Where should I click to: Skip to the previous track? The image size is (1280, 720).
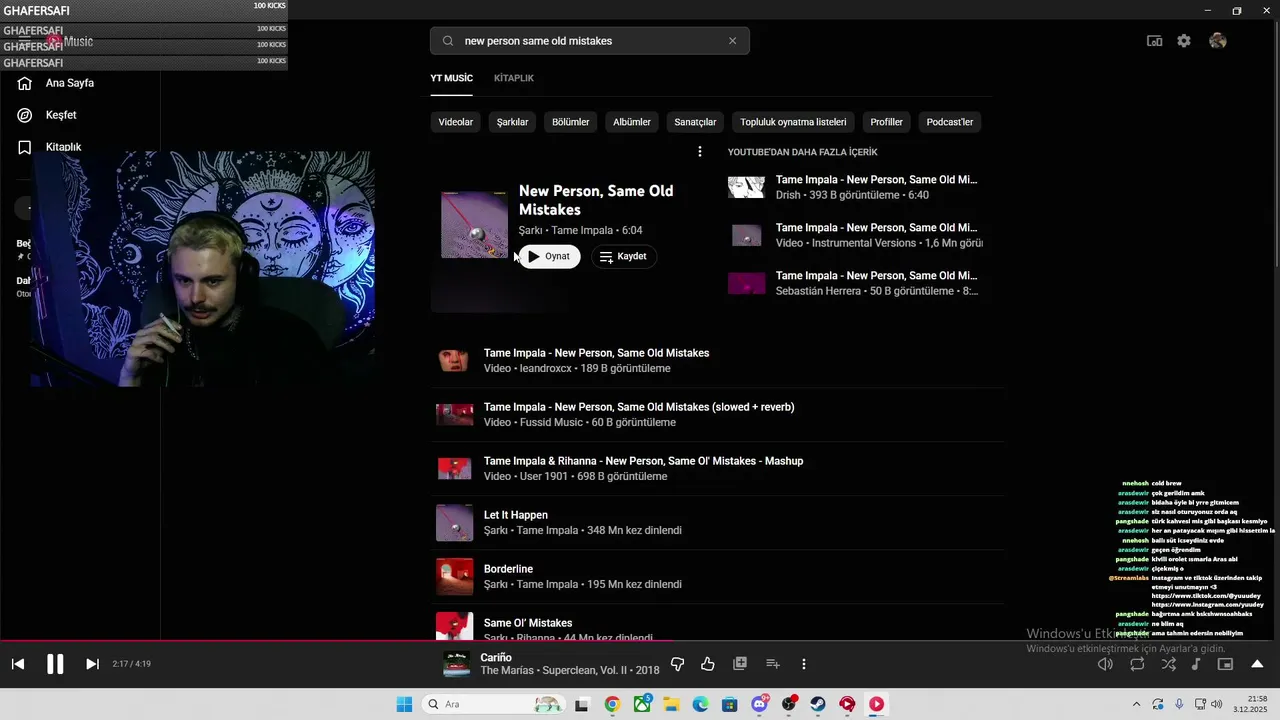click(x=18, y=664)
